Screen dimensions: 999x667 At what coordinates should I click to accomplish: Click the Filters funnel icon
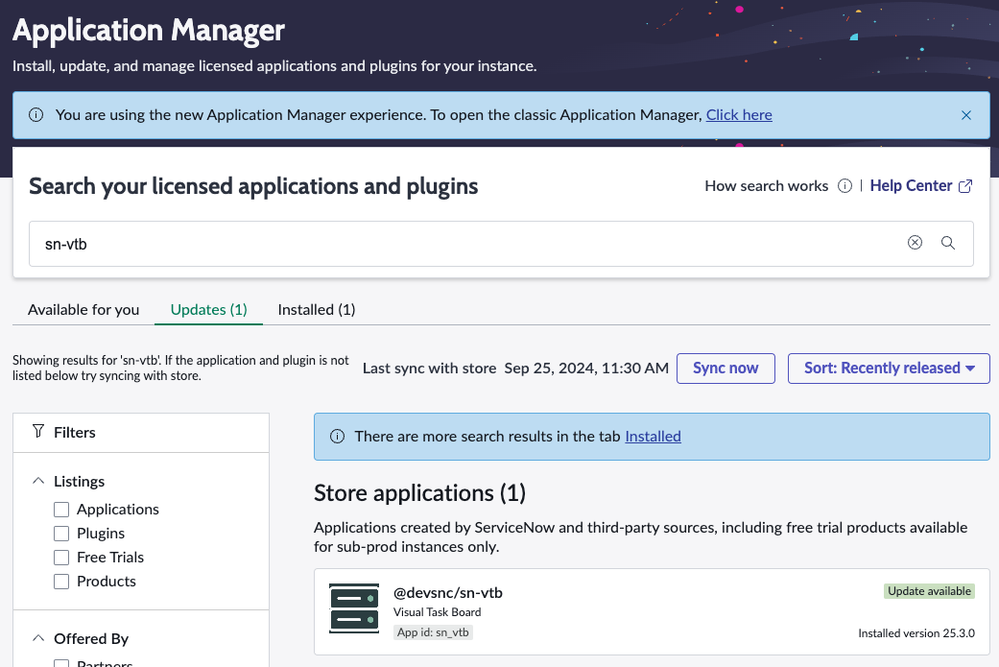tap(38, 432)
